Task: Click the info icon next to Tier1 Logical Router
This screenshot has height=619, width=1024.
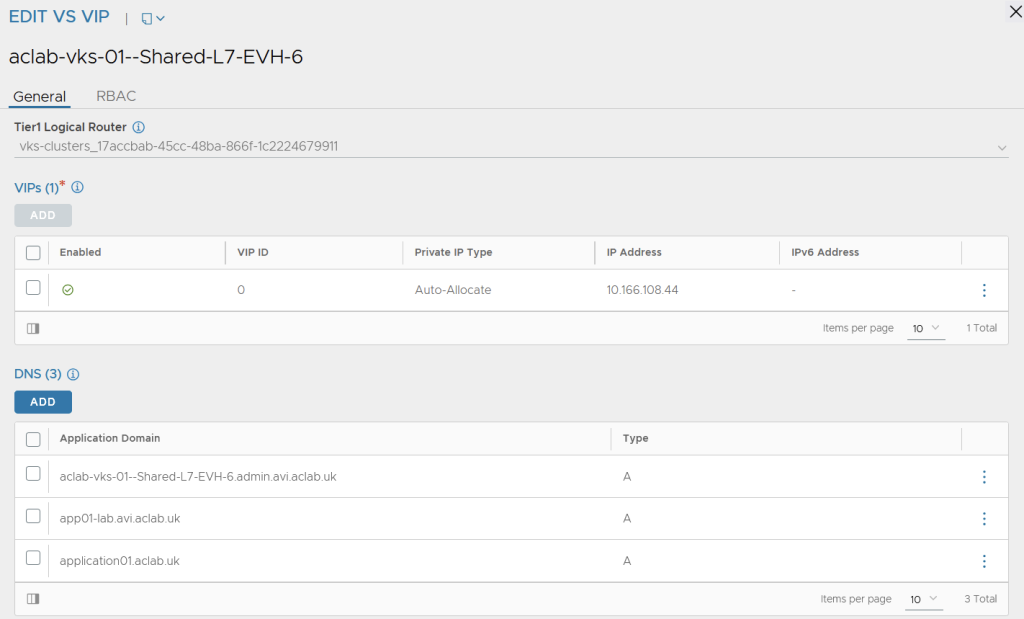Action: 139,127
